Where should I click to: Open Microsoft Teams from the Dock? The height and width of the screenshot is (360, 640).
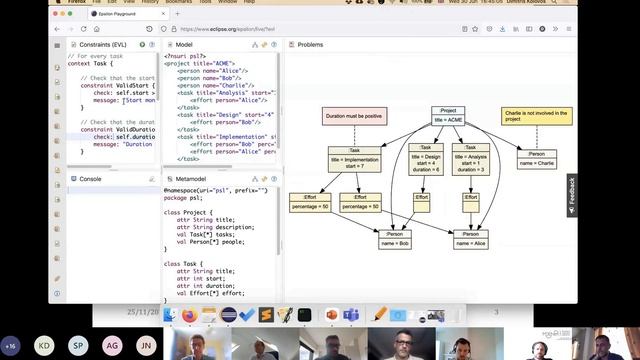(x=351, y=315)
